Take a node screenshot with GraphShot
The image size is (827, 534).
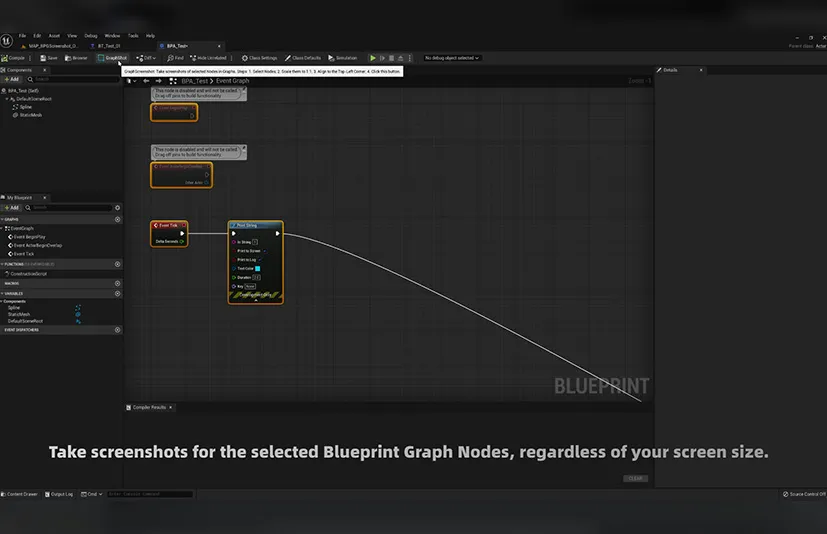112,58
